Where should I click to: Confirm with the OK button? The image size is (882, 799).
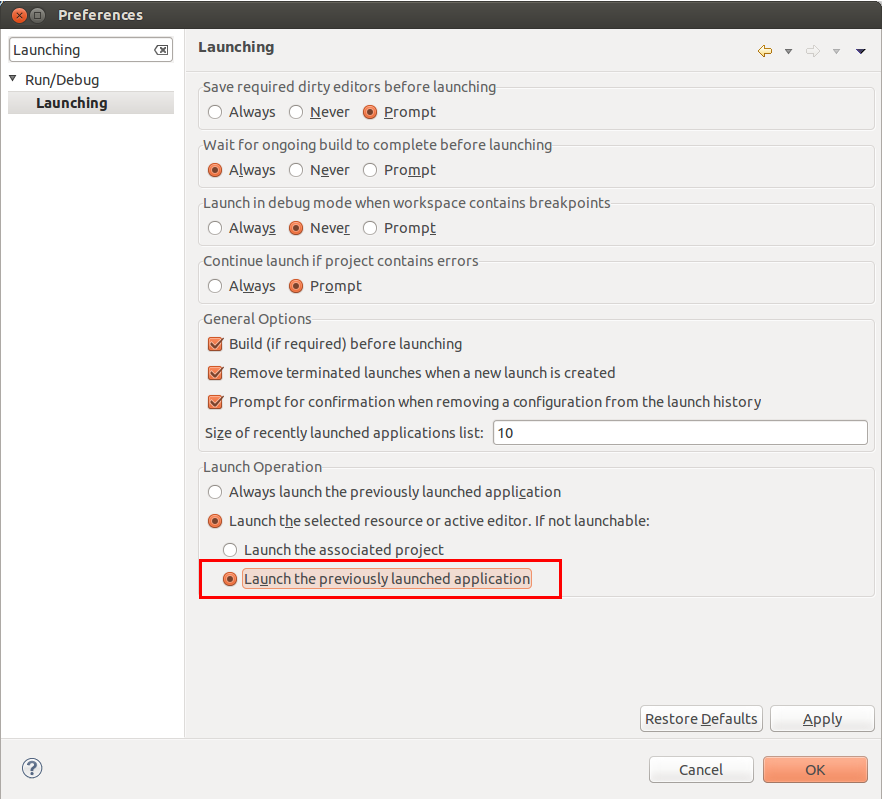tap(815, 769)
